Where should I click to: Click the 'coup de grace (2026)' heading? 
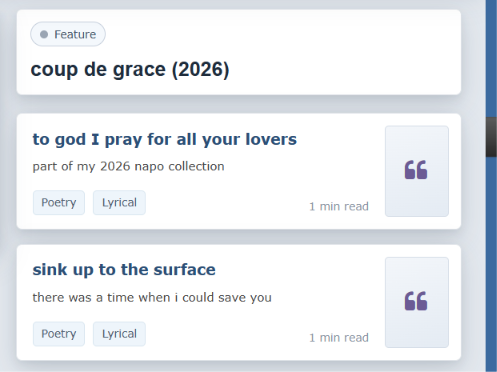(130, 69)
